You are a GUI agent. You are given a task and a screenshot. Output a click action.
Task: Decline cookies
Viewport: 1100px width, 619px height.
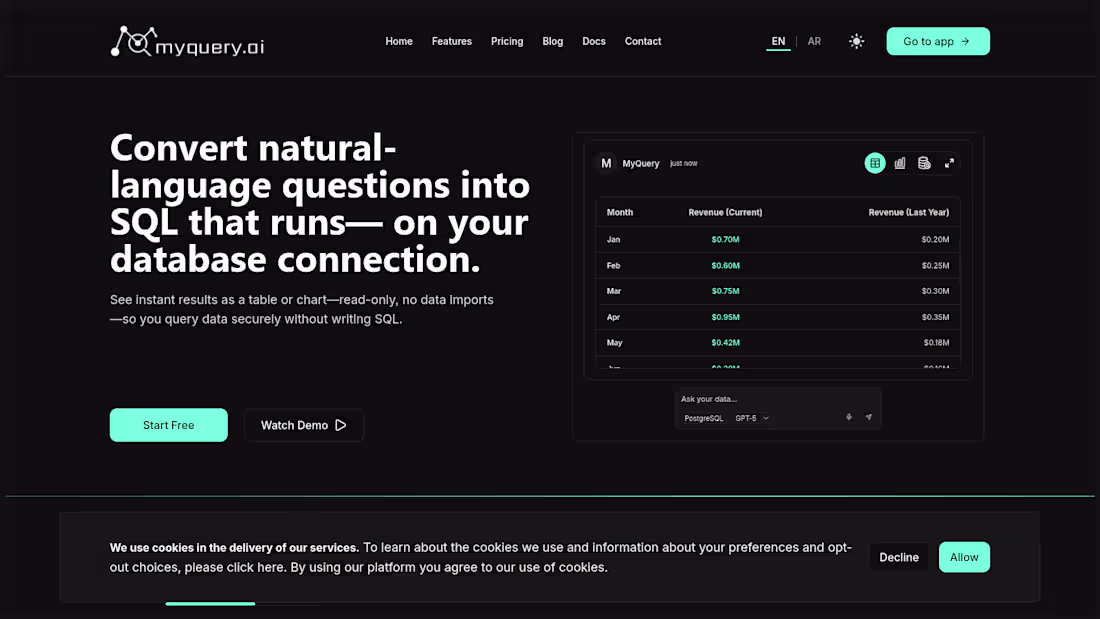899,557
